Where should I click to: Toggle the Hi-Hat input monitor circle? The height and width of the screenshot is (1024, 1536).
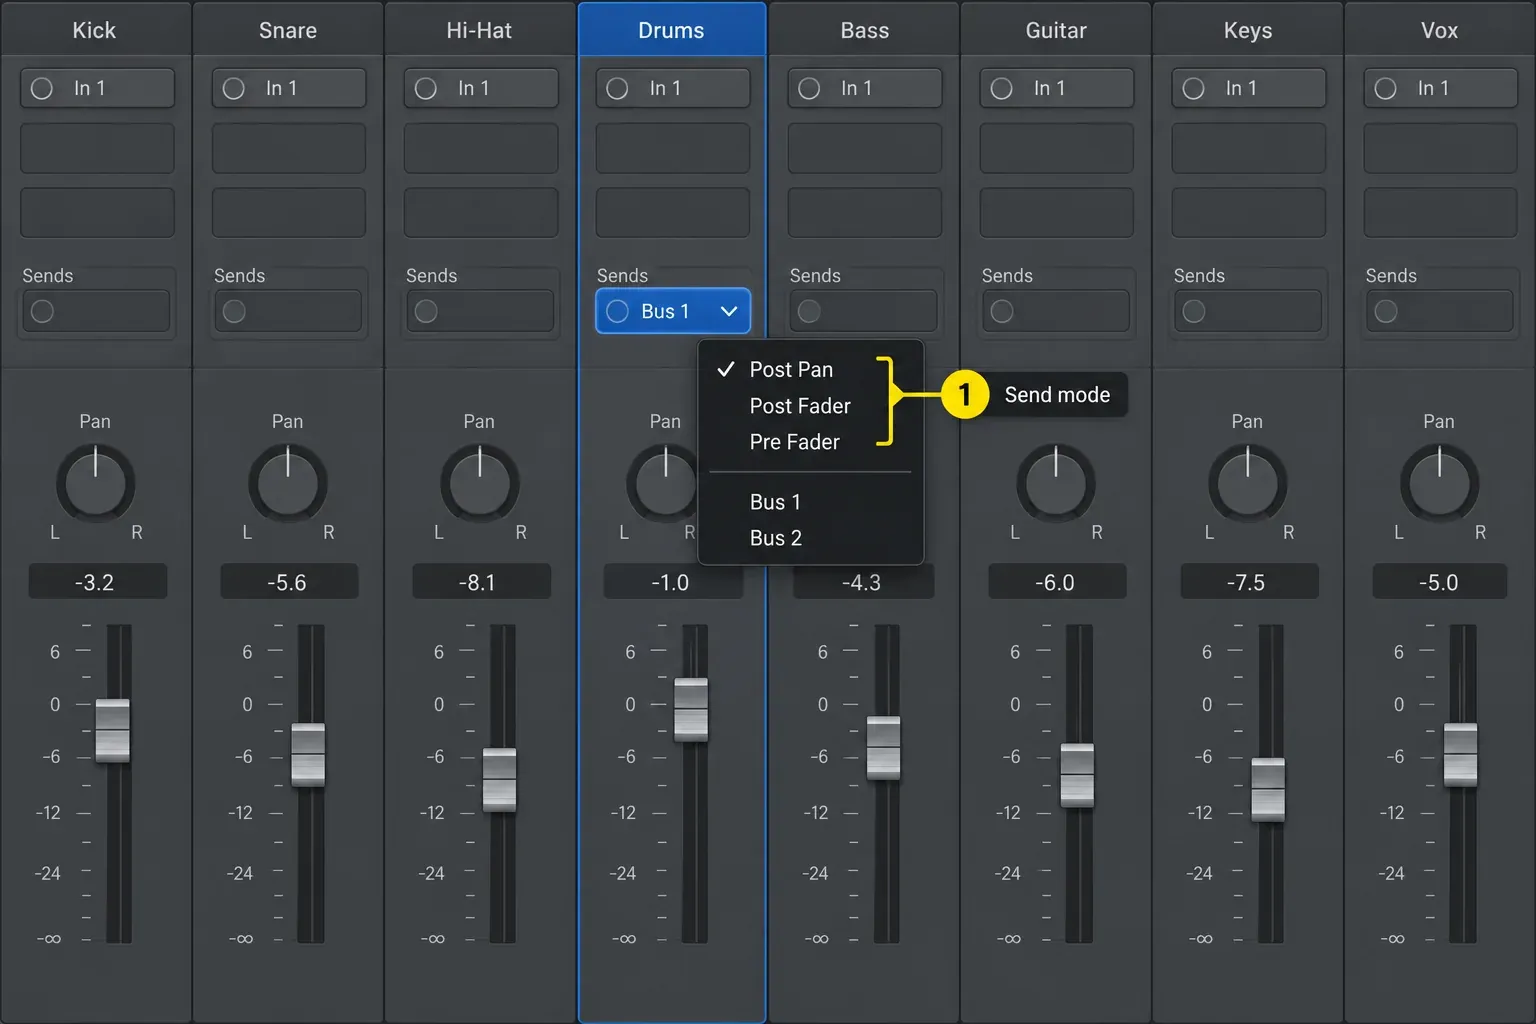pyautogui.click(x=426, y=88)
